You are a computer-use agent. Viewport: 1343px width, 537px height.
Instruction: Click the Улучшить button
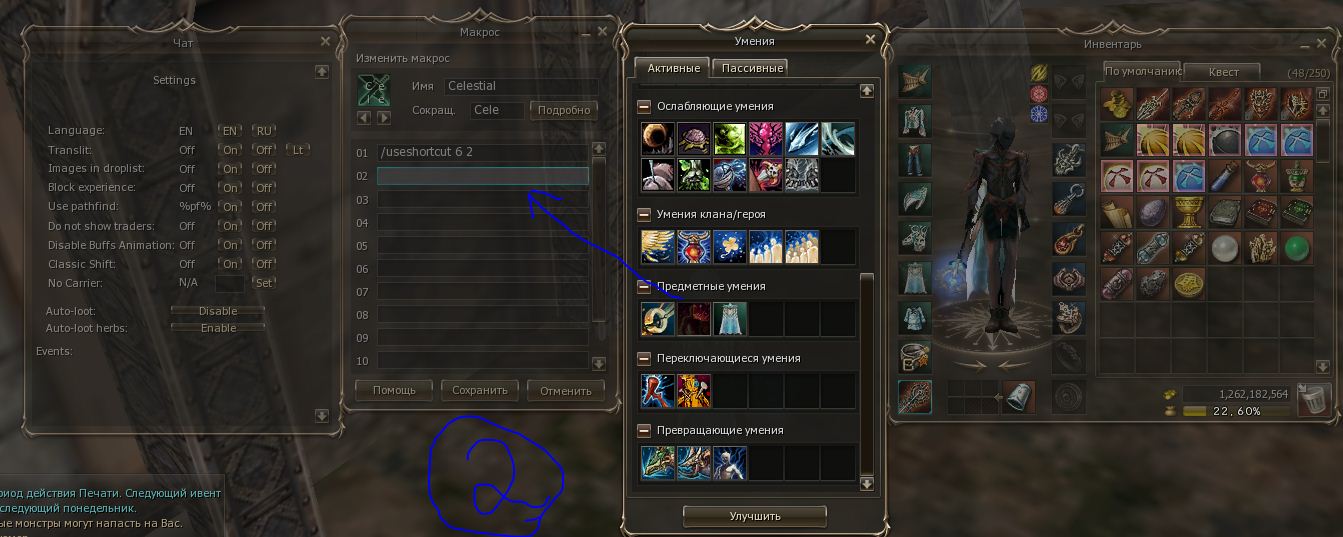tap(755, 516)
